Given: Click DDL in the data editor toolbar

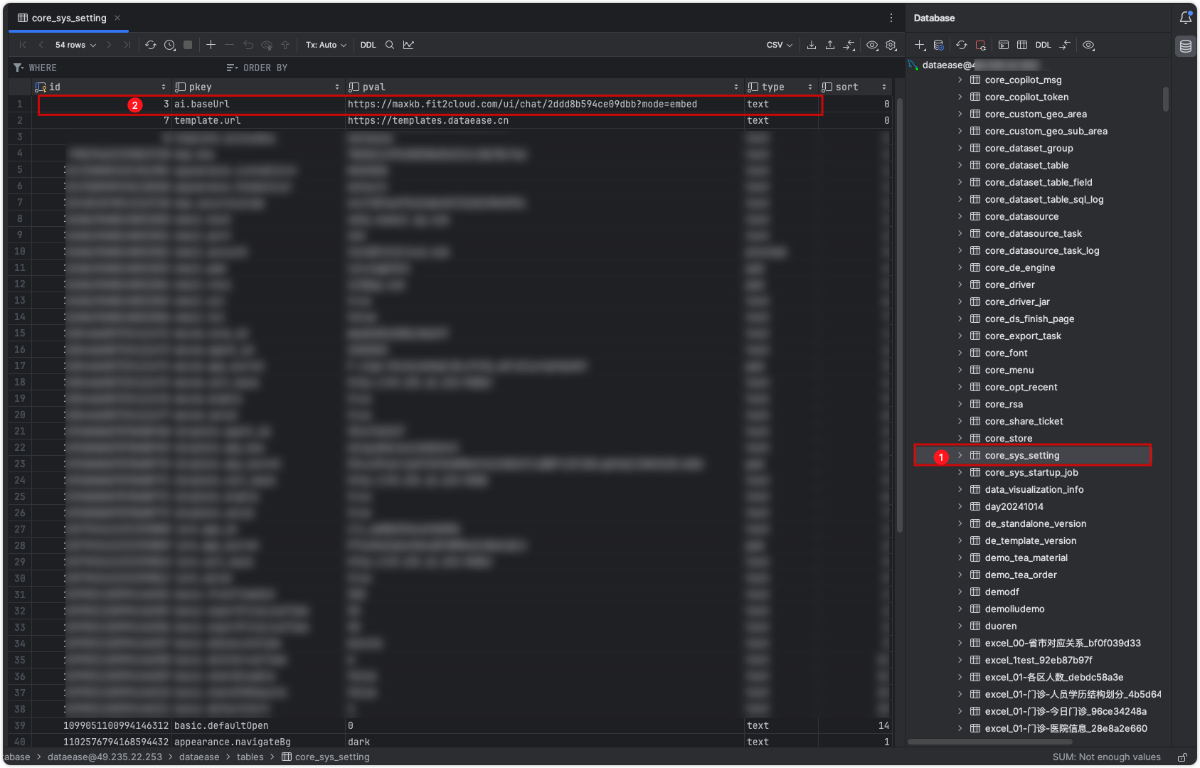Looking at the screenshot, I should click(368, 45).
